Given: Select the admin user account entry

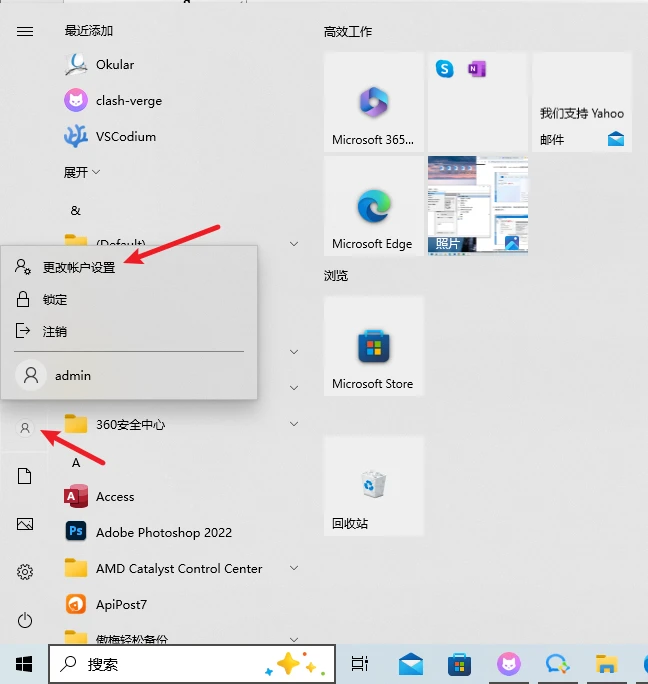Looking at the screenshot, I should [129, 375].
